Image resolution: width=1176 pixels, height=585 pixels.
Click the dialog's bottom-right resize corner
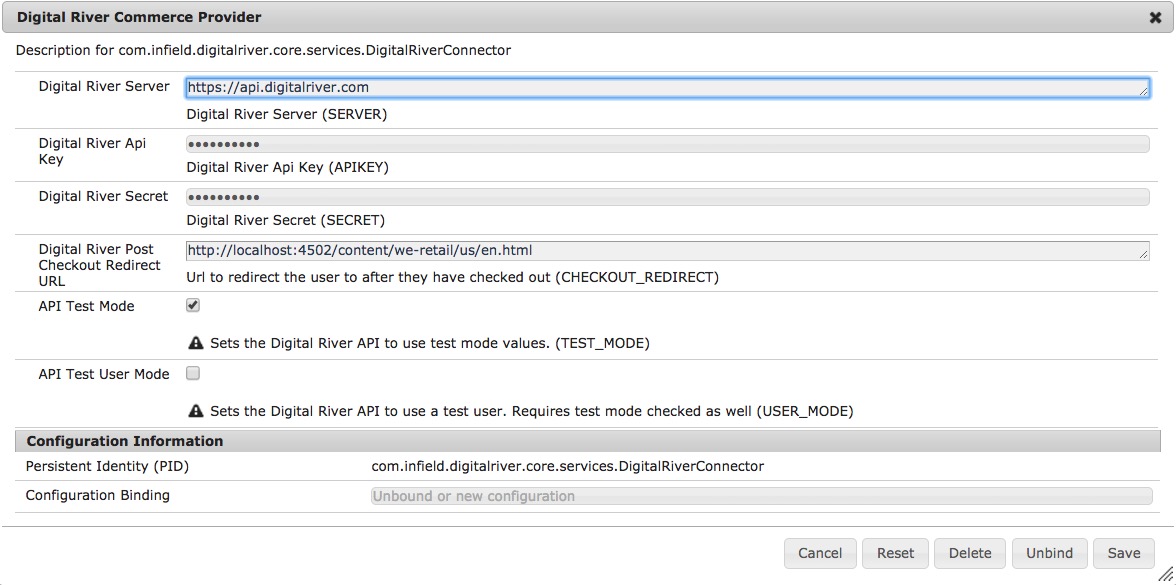[1167, 576]
